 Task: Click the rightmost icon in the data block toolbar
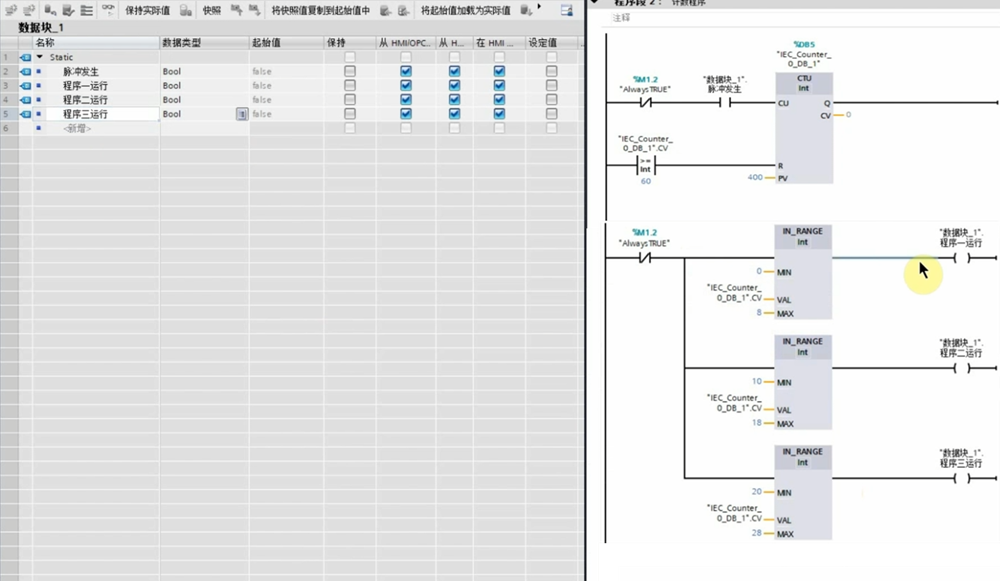coord(567,10)
